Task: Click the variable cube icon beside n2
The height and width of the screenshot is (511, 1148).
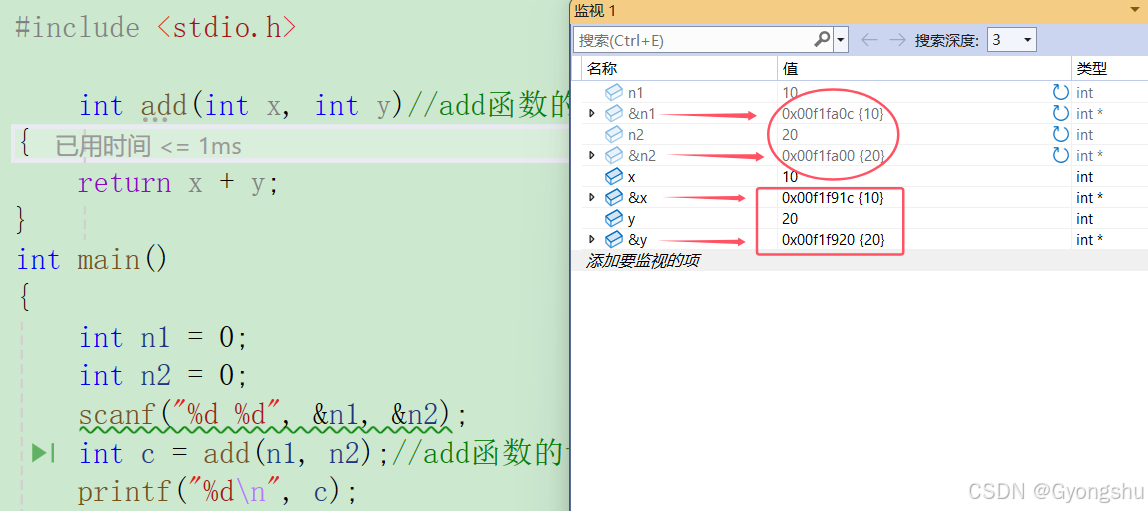Action: coord(614,134)
